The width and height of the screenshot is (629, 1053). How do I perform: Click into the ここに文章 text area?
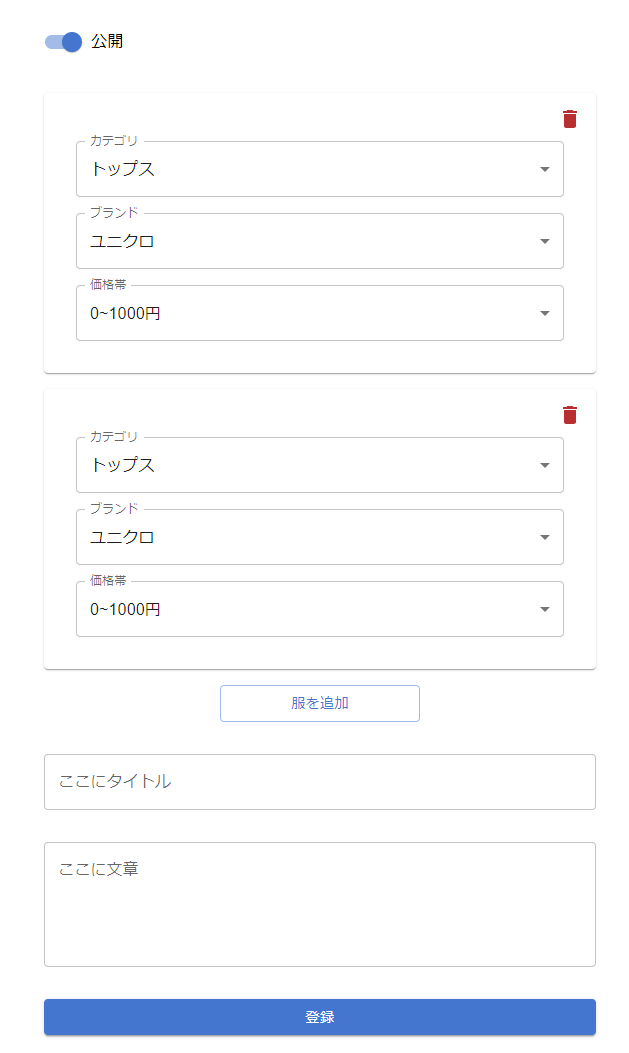point(320,904)
